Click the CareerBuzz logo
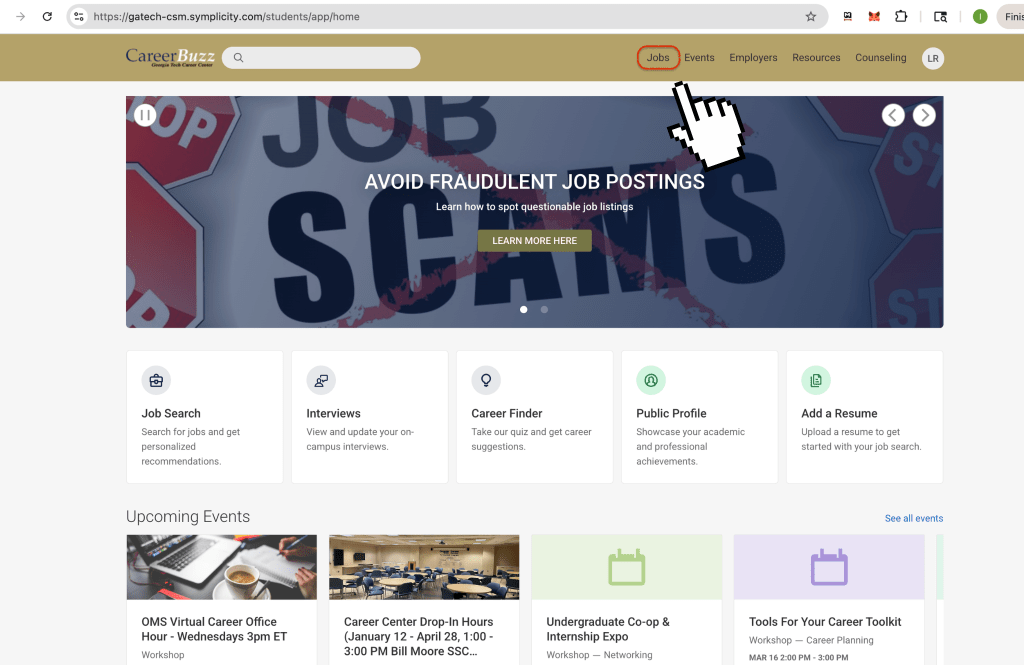 pos(170,57)
